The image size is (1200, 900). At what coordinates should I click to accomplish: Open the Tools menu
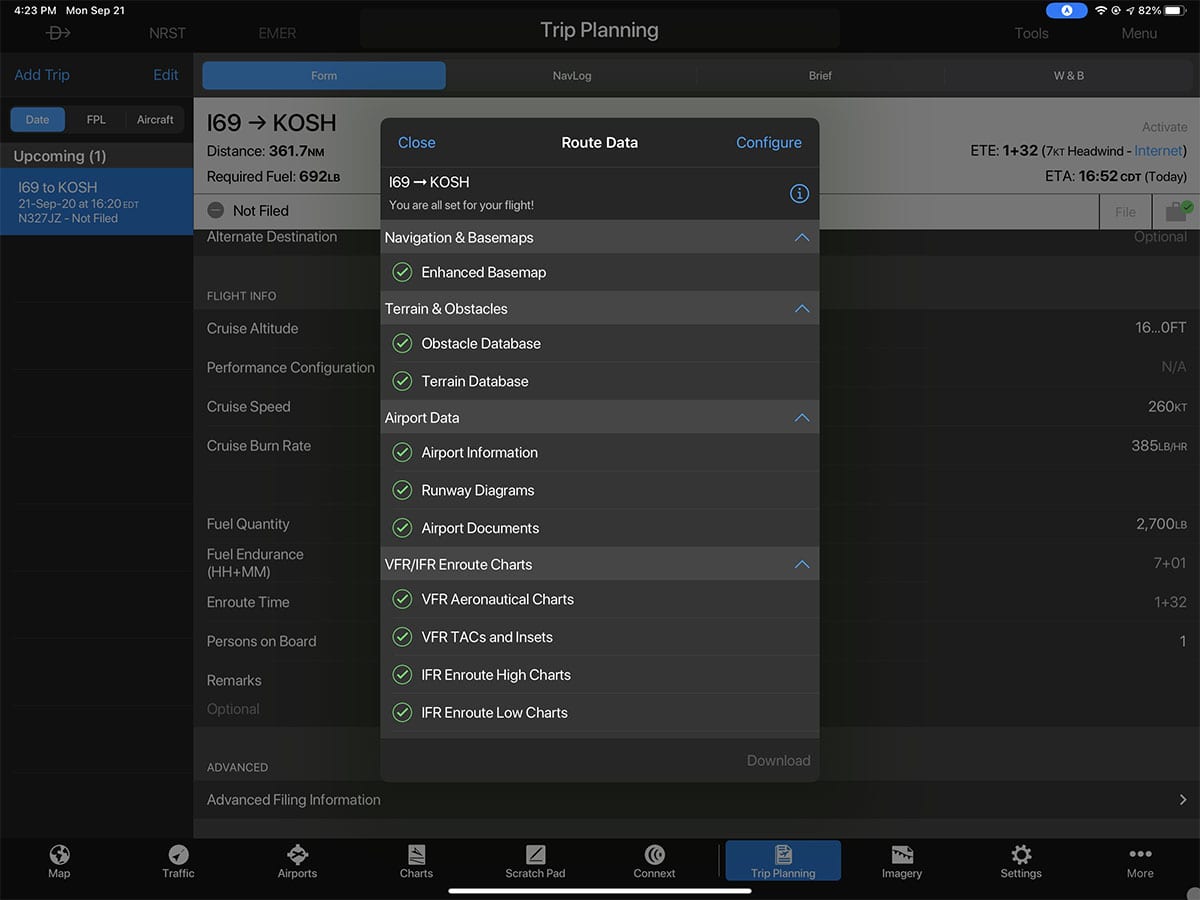coord(1032,33)
